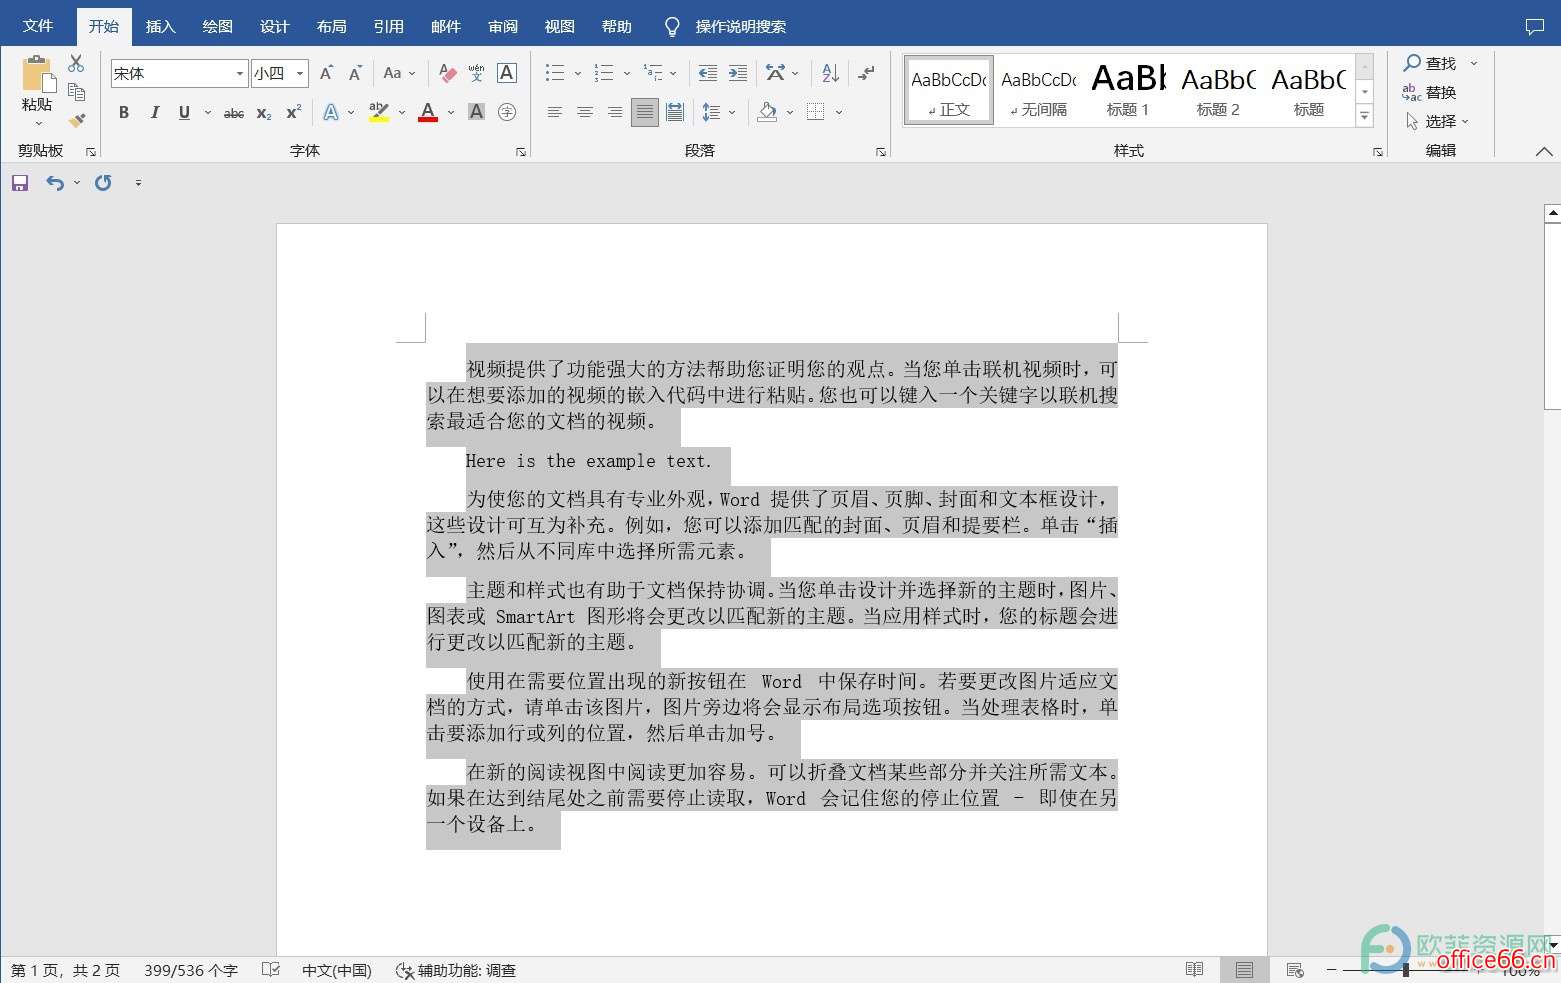This screenshot has height=983, width=1561.
Task: Click the word count 399/536 个字
Action: coord(191,970)
